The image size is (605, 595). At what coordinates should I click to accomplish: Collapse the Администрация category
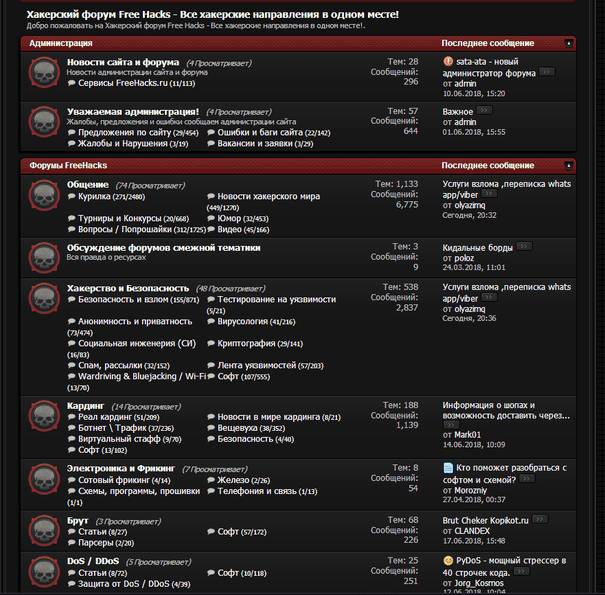coord(569,43)
